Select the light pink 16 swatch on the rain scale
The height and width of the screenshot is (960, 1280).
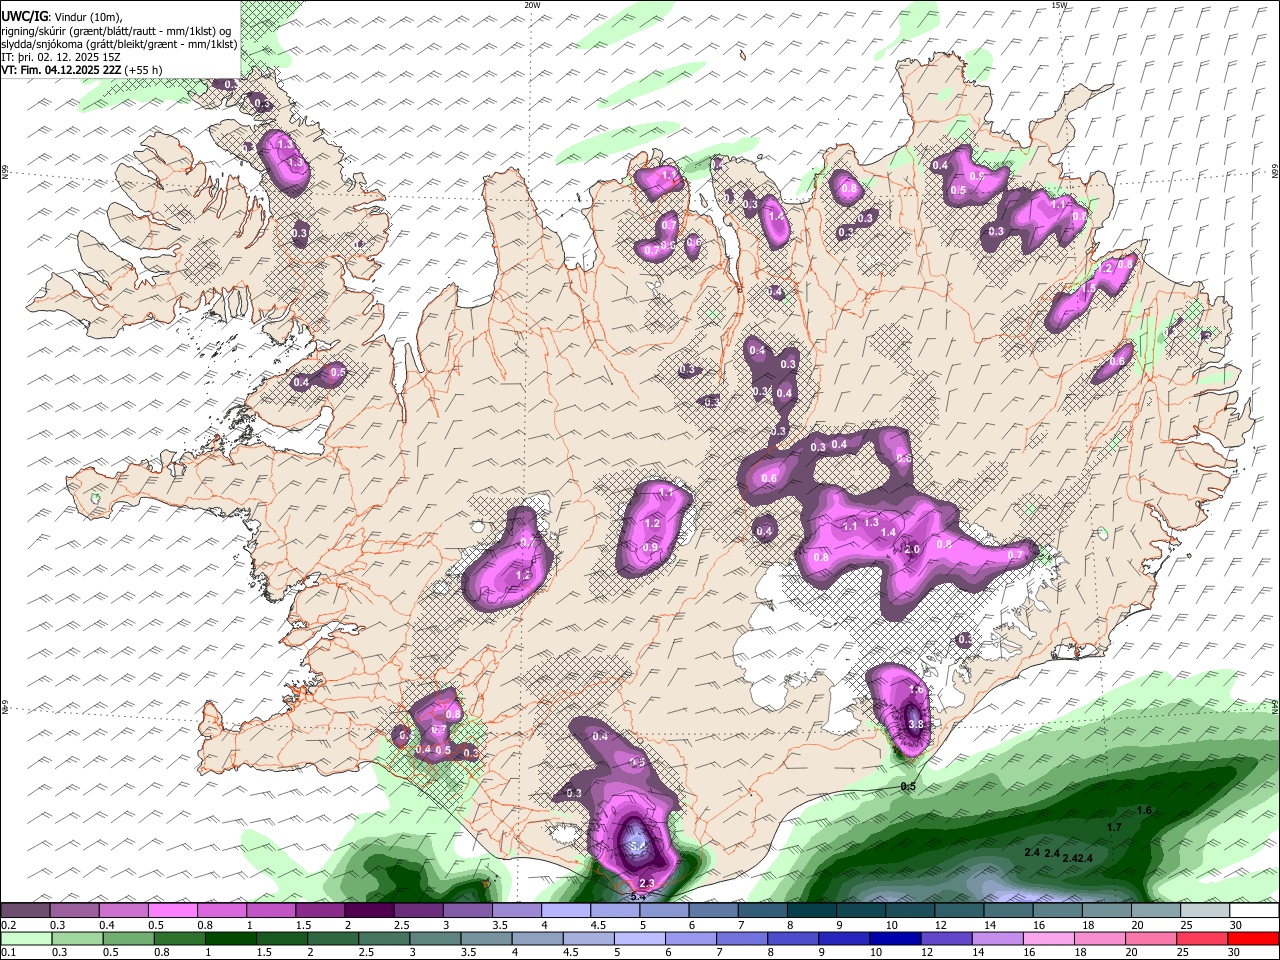pos(1050,938)
